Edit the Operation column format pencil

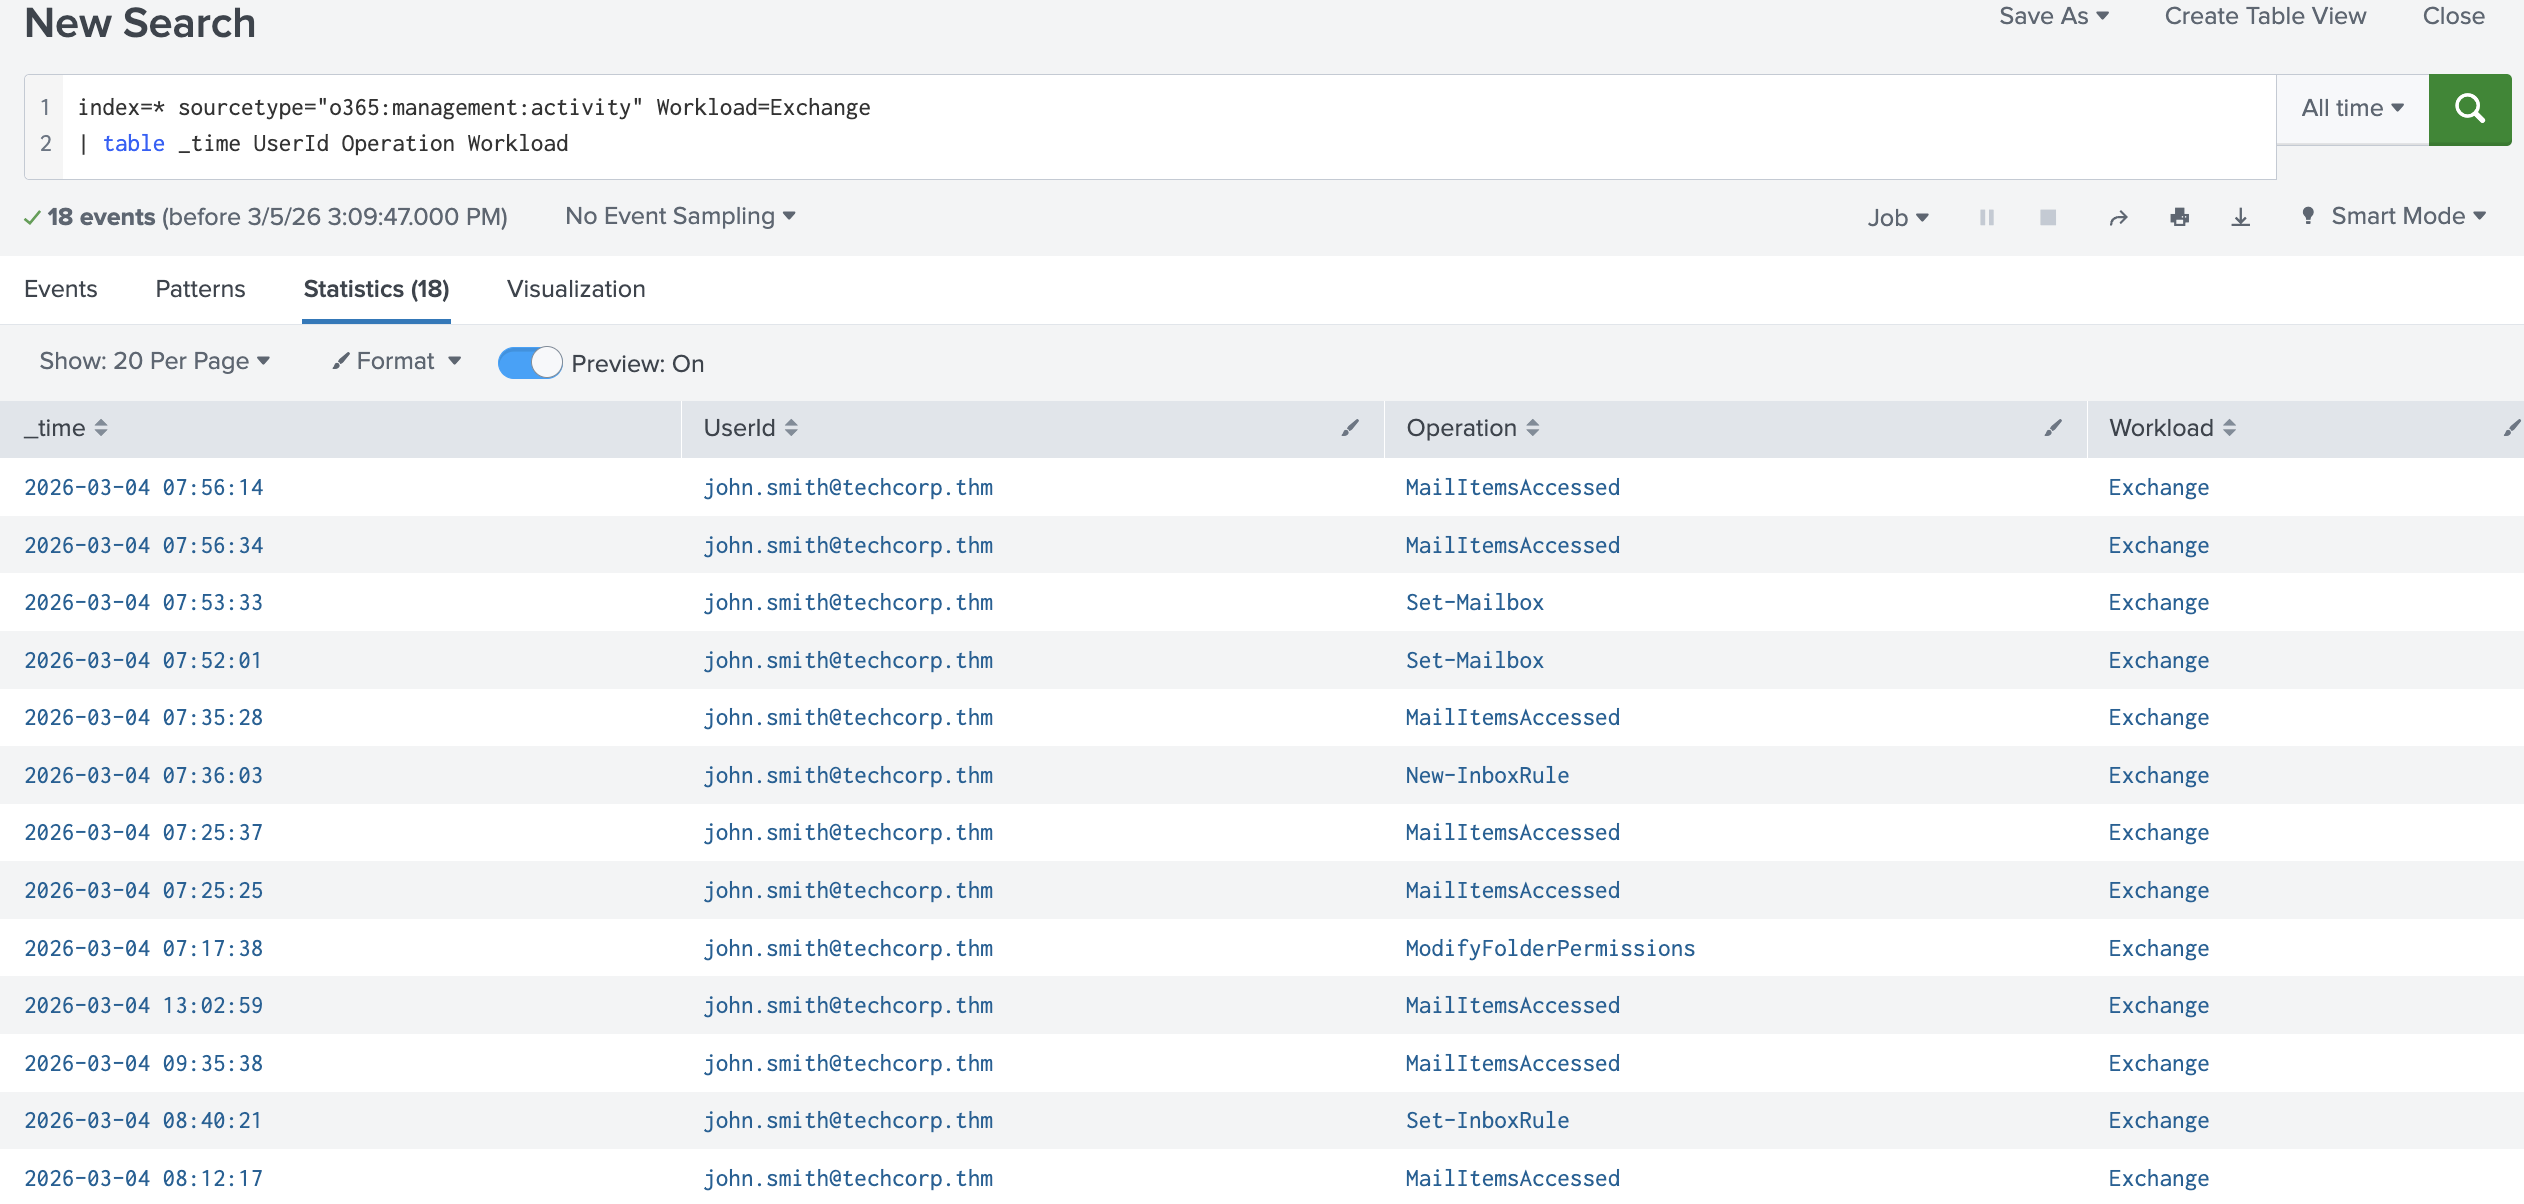(x=2053, y=428)
